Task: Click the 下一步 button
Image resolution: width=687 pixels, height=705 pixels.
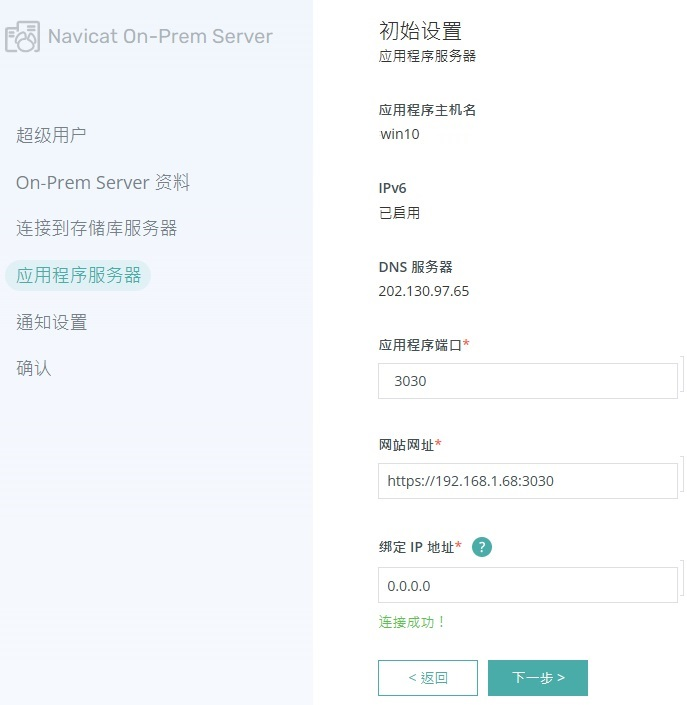Action: [538, 678]
